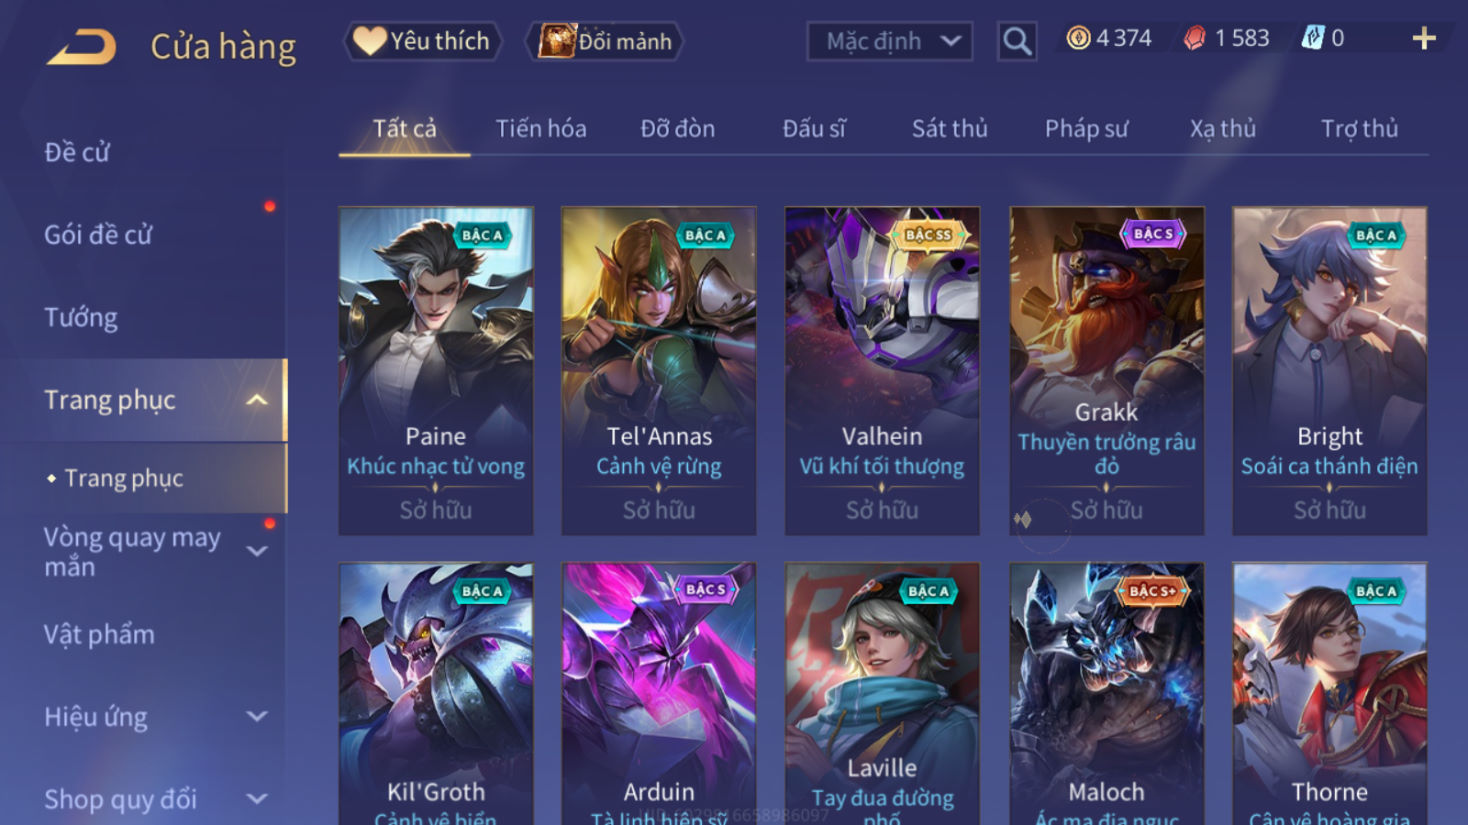This screenshot has width=1468, height=825.
Task: Click the gold coin balance icon
Action: pos(1078,39)
